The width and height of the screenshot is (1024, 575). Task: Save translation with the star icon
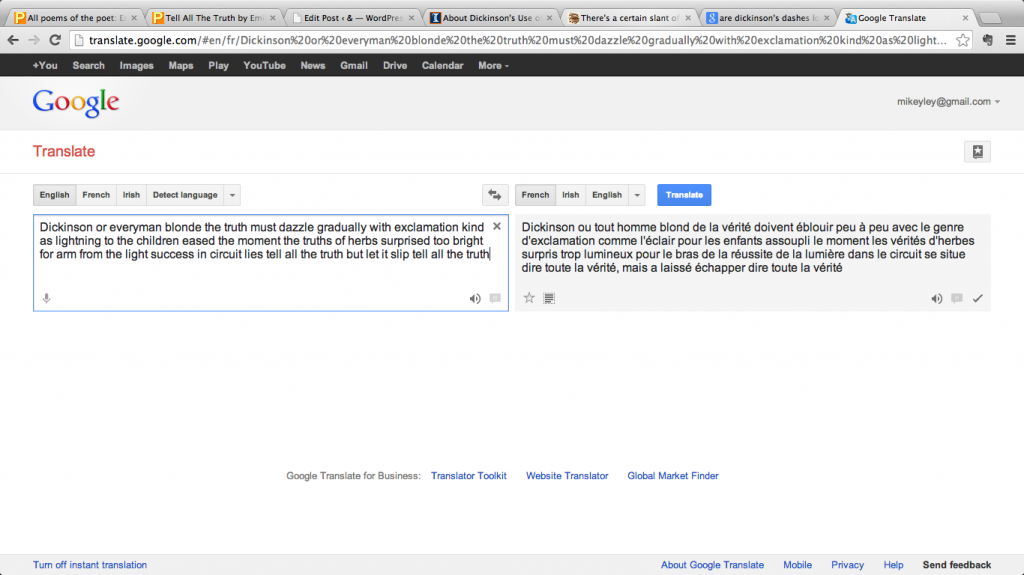coord(529,298)
